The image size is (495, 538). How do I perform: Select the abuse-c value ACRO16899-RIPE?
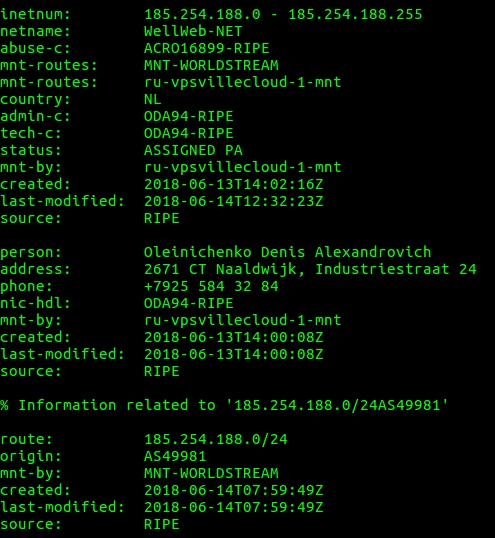click(x=207, y=48)
